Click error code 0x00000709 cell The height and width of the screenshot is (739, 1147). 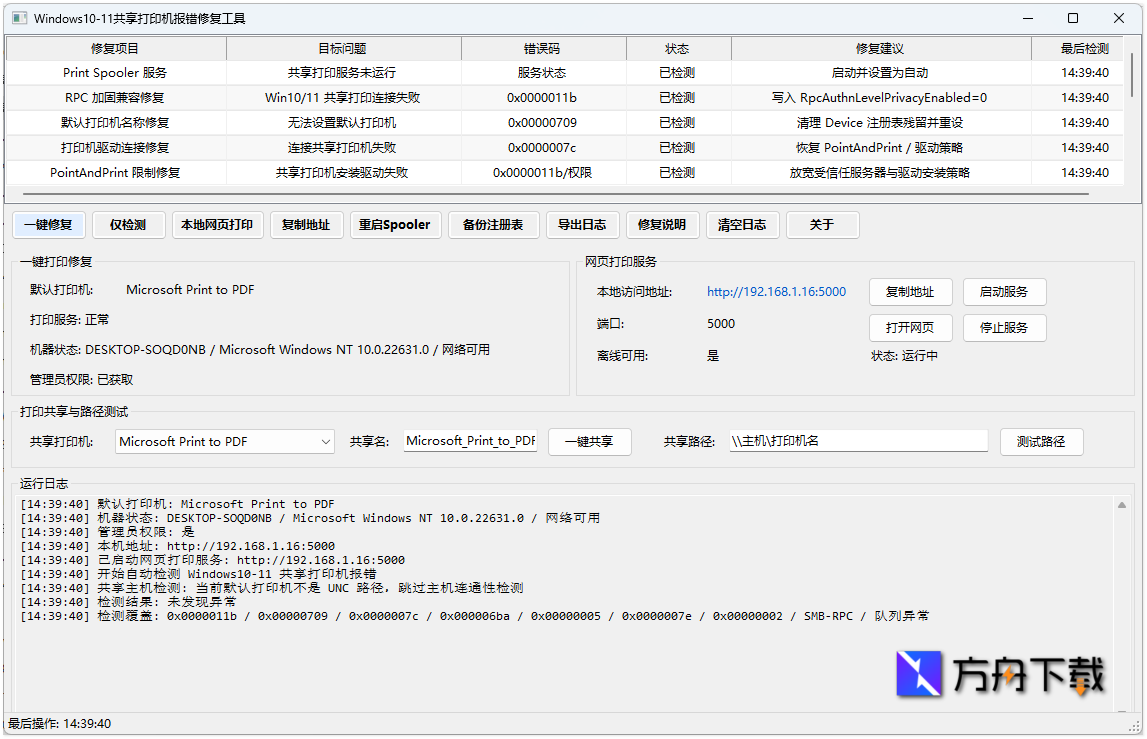click(x=543, y=122)
